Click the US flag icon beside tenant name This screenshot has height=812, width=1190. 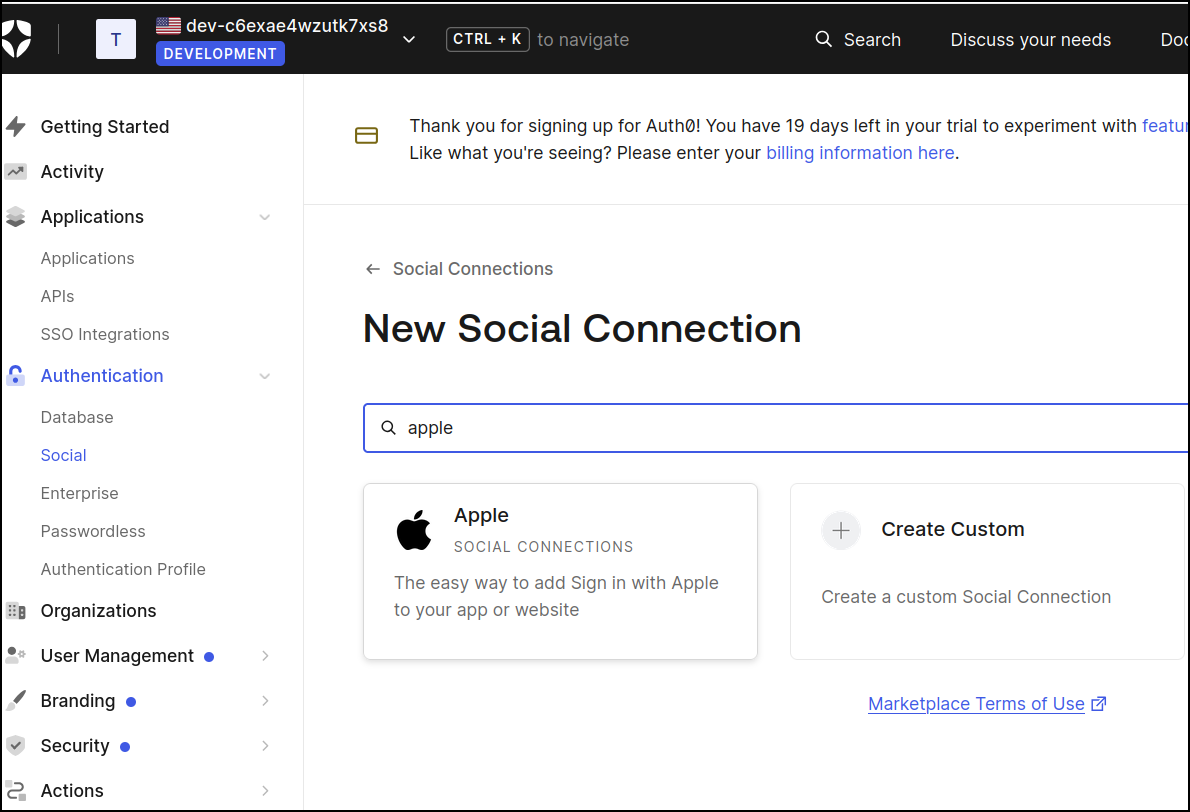(x=168, y=25)
